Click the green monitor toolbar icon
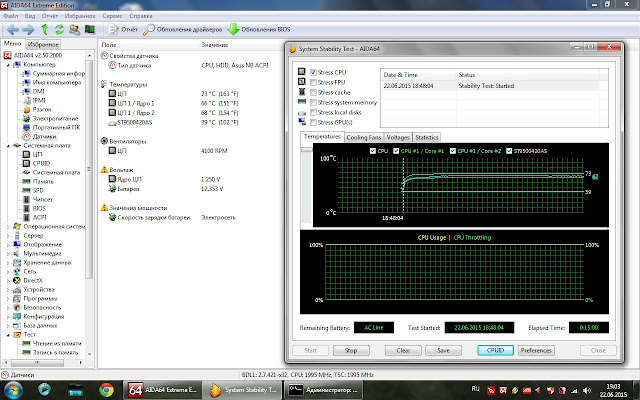Viewport: 640px width, 400px height. click(x=89, y=29)
